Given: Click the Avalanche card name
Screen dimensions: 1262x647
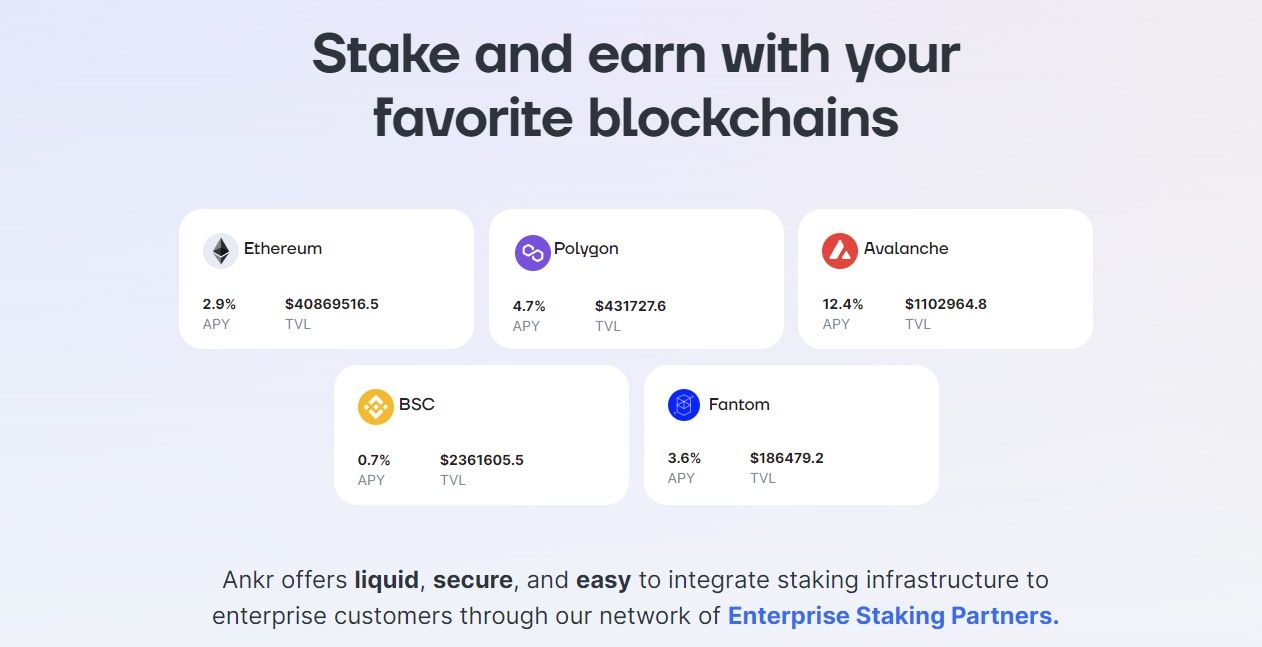Looking at the screenshot, I should (x=906, y=249).
